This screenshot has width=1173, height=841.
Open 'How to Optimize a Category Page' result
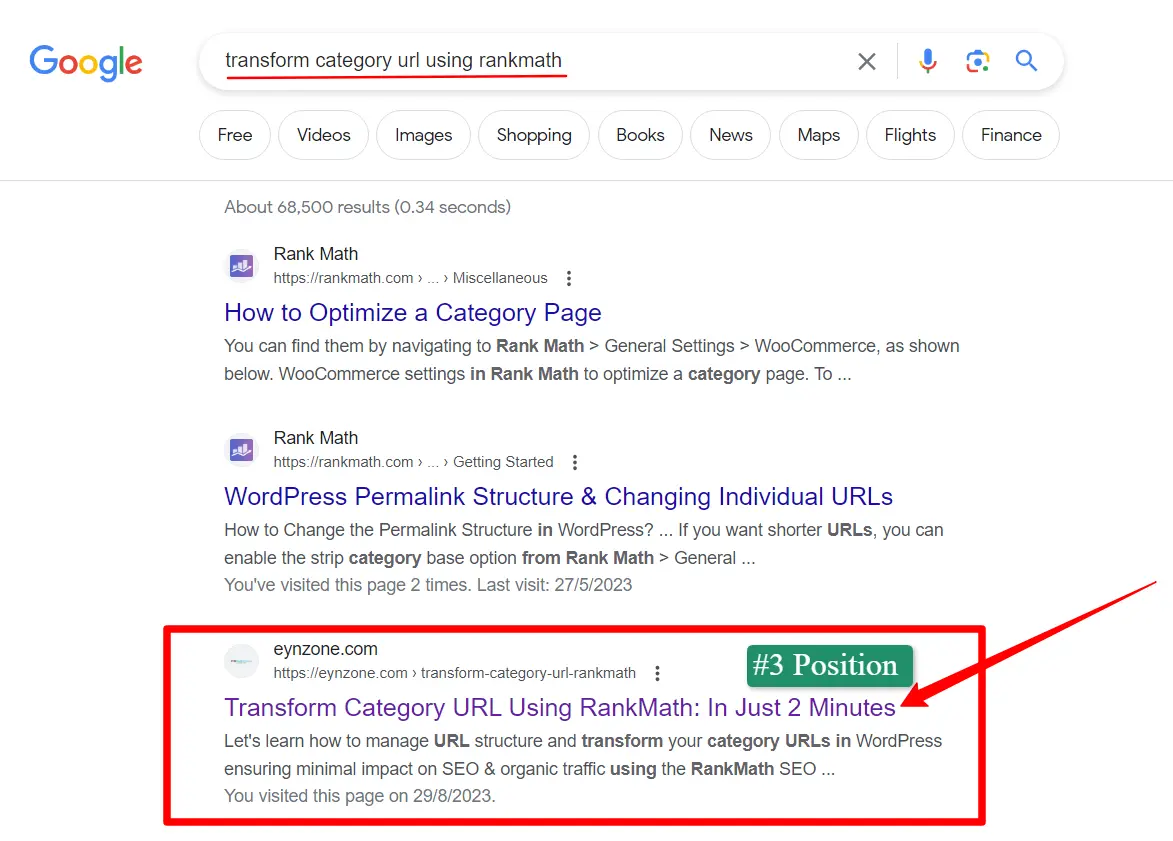(413, 313)
